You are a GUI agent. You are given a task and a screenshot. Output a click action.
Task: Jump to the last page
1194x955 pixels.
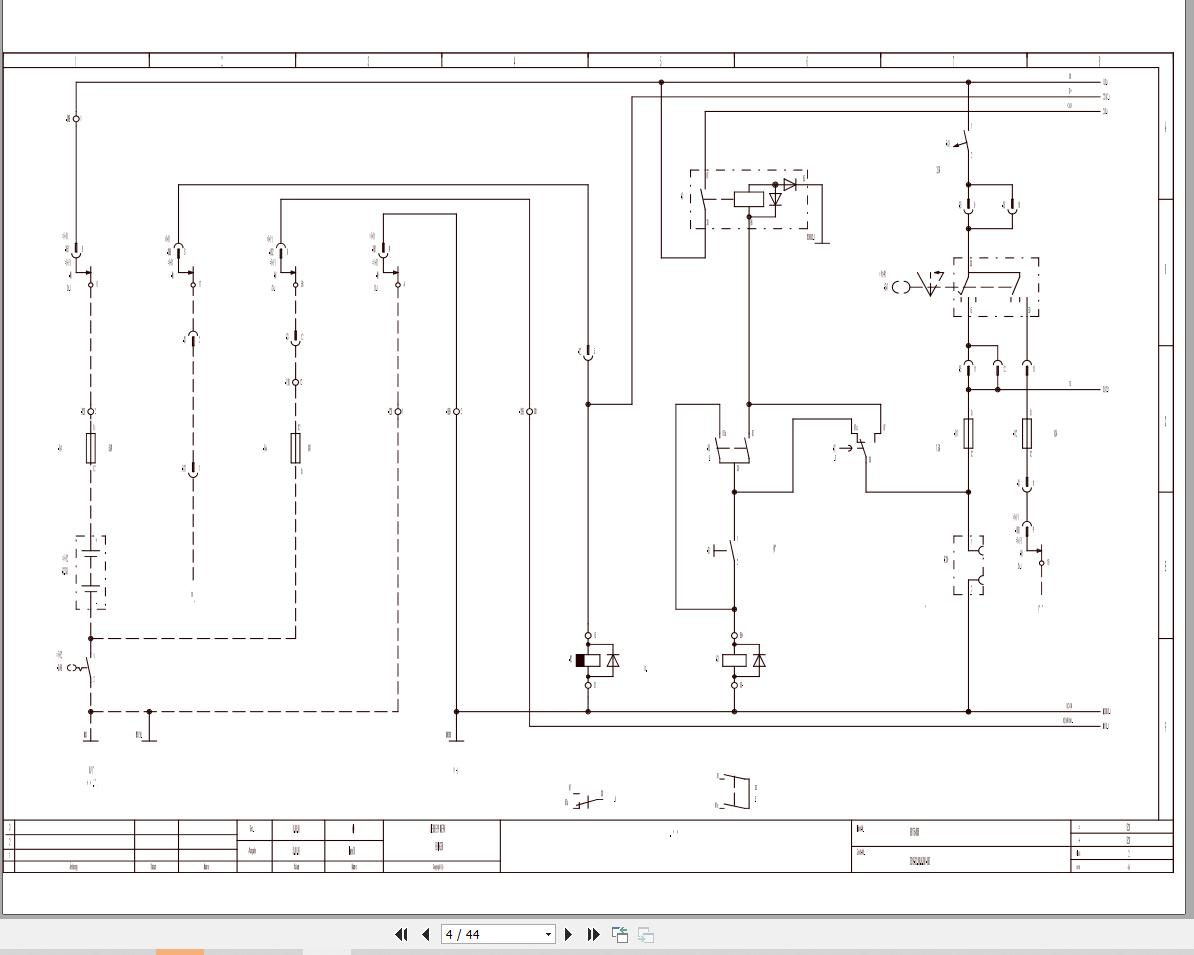[x=593, y=934]
